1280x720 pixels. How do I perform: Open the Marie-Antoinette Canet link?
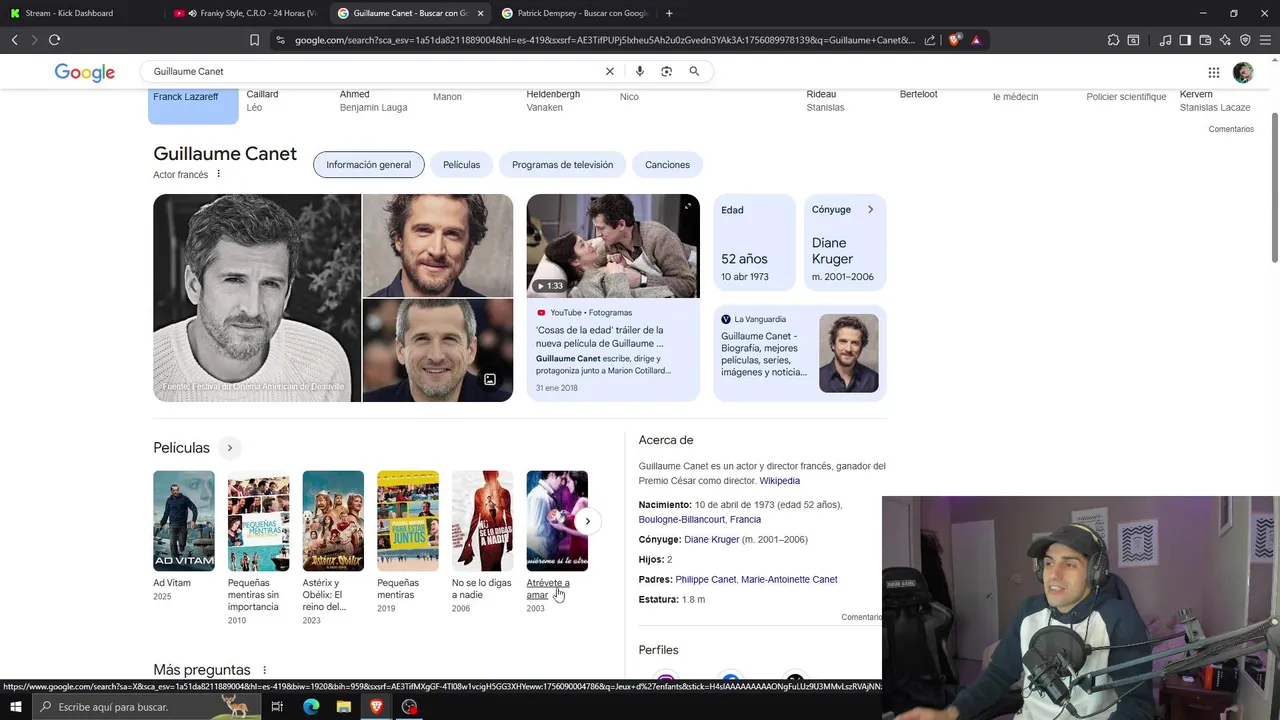[x=789, y=580]
